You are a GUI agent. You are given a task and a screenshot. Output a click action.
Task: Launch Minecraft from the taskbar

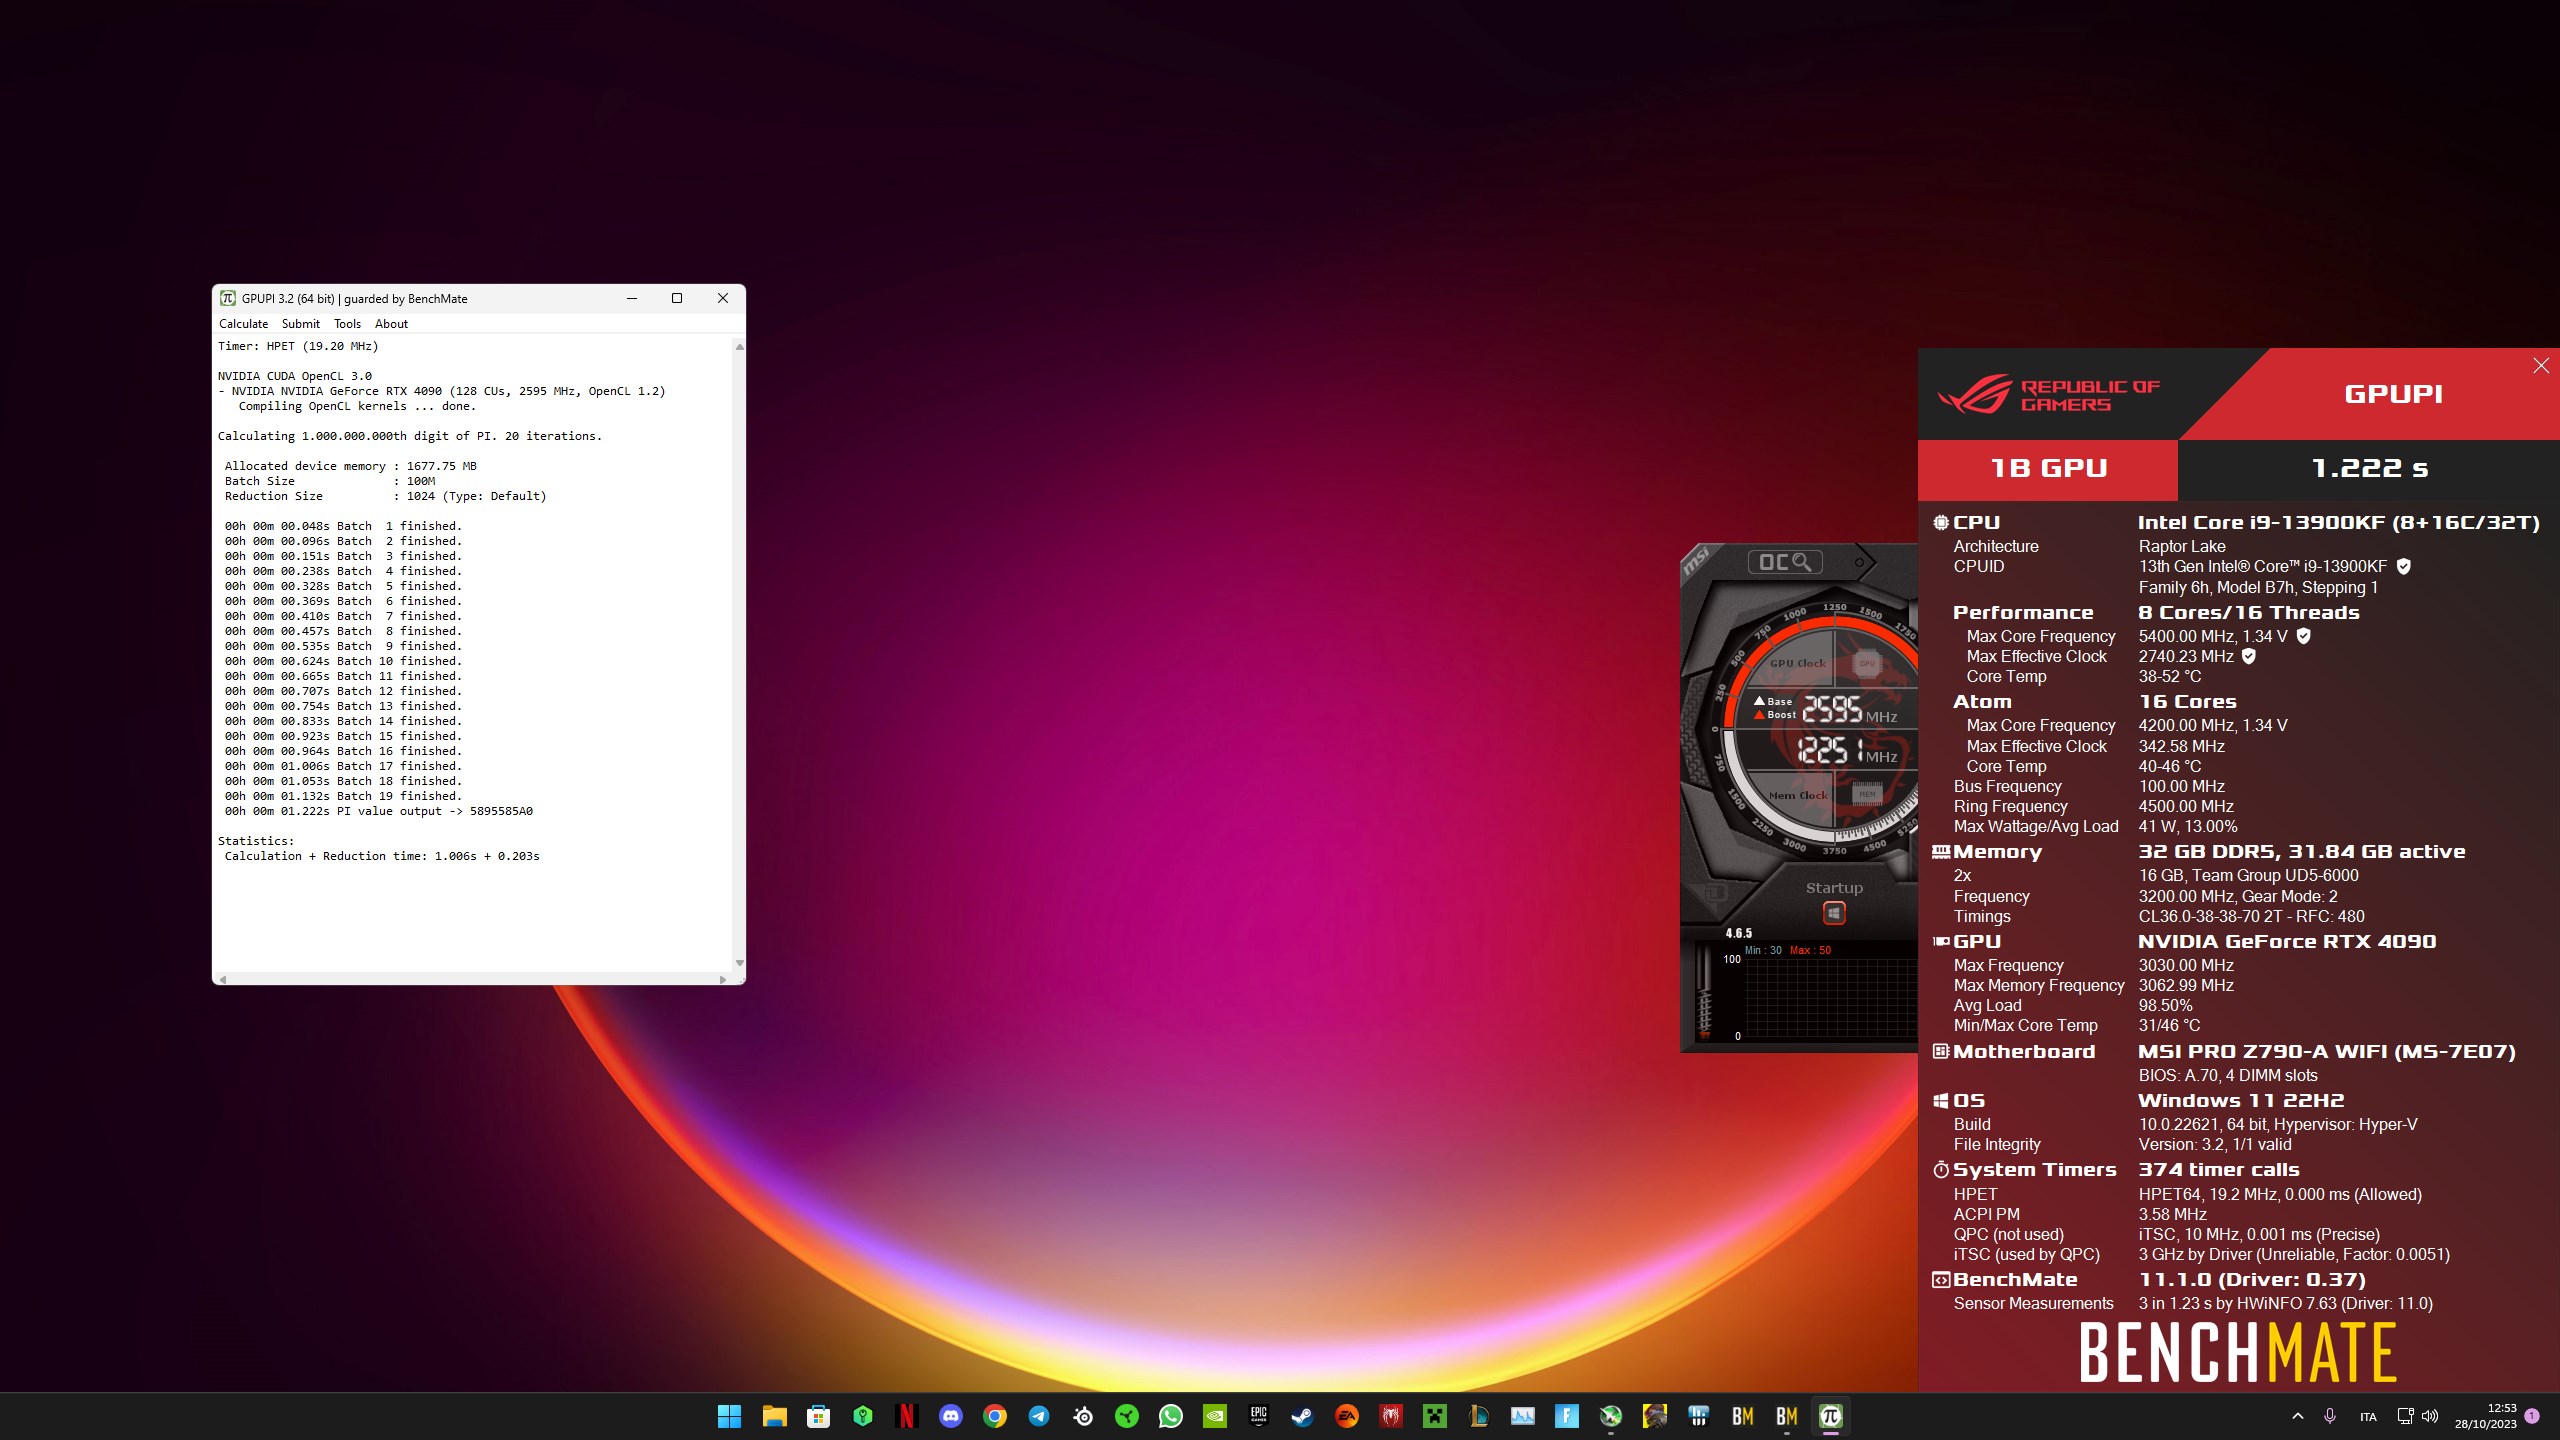(1434, 1416)
